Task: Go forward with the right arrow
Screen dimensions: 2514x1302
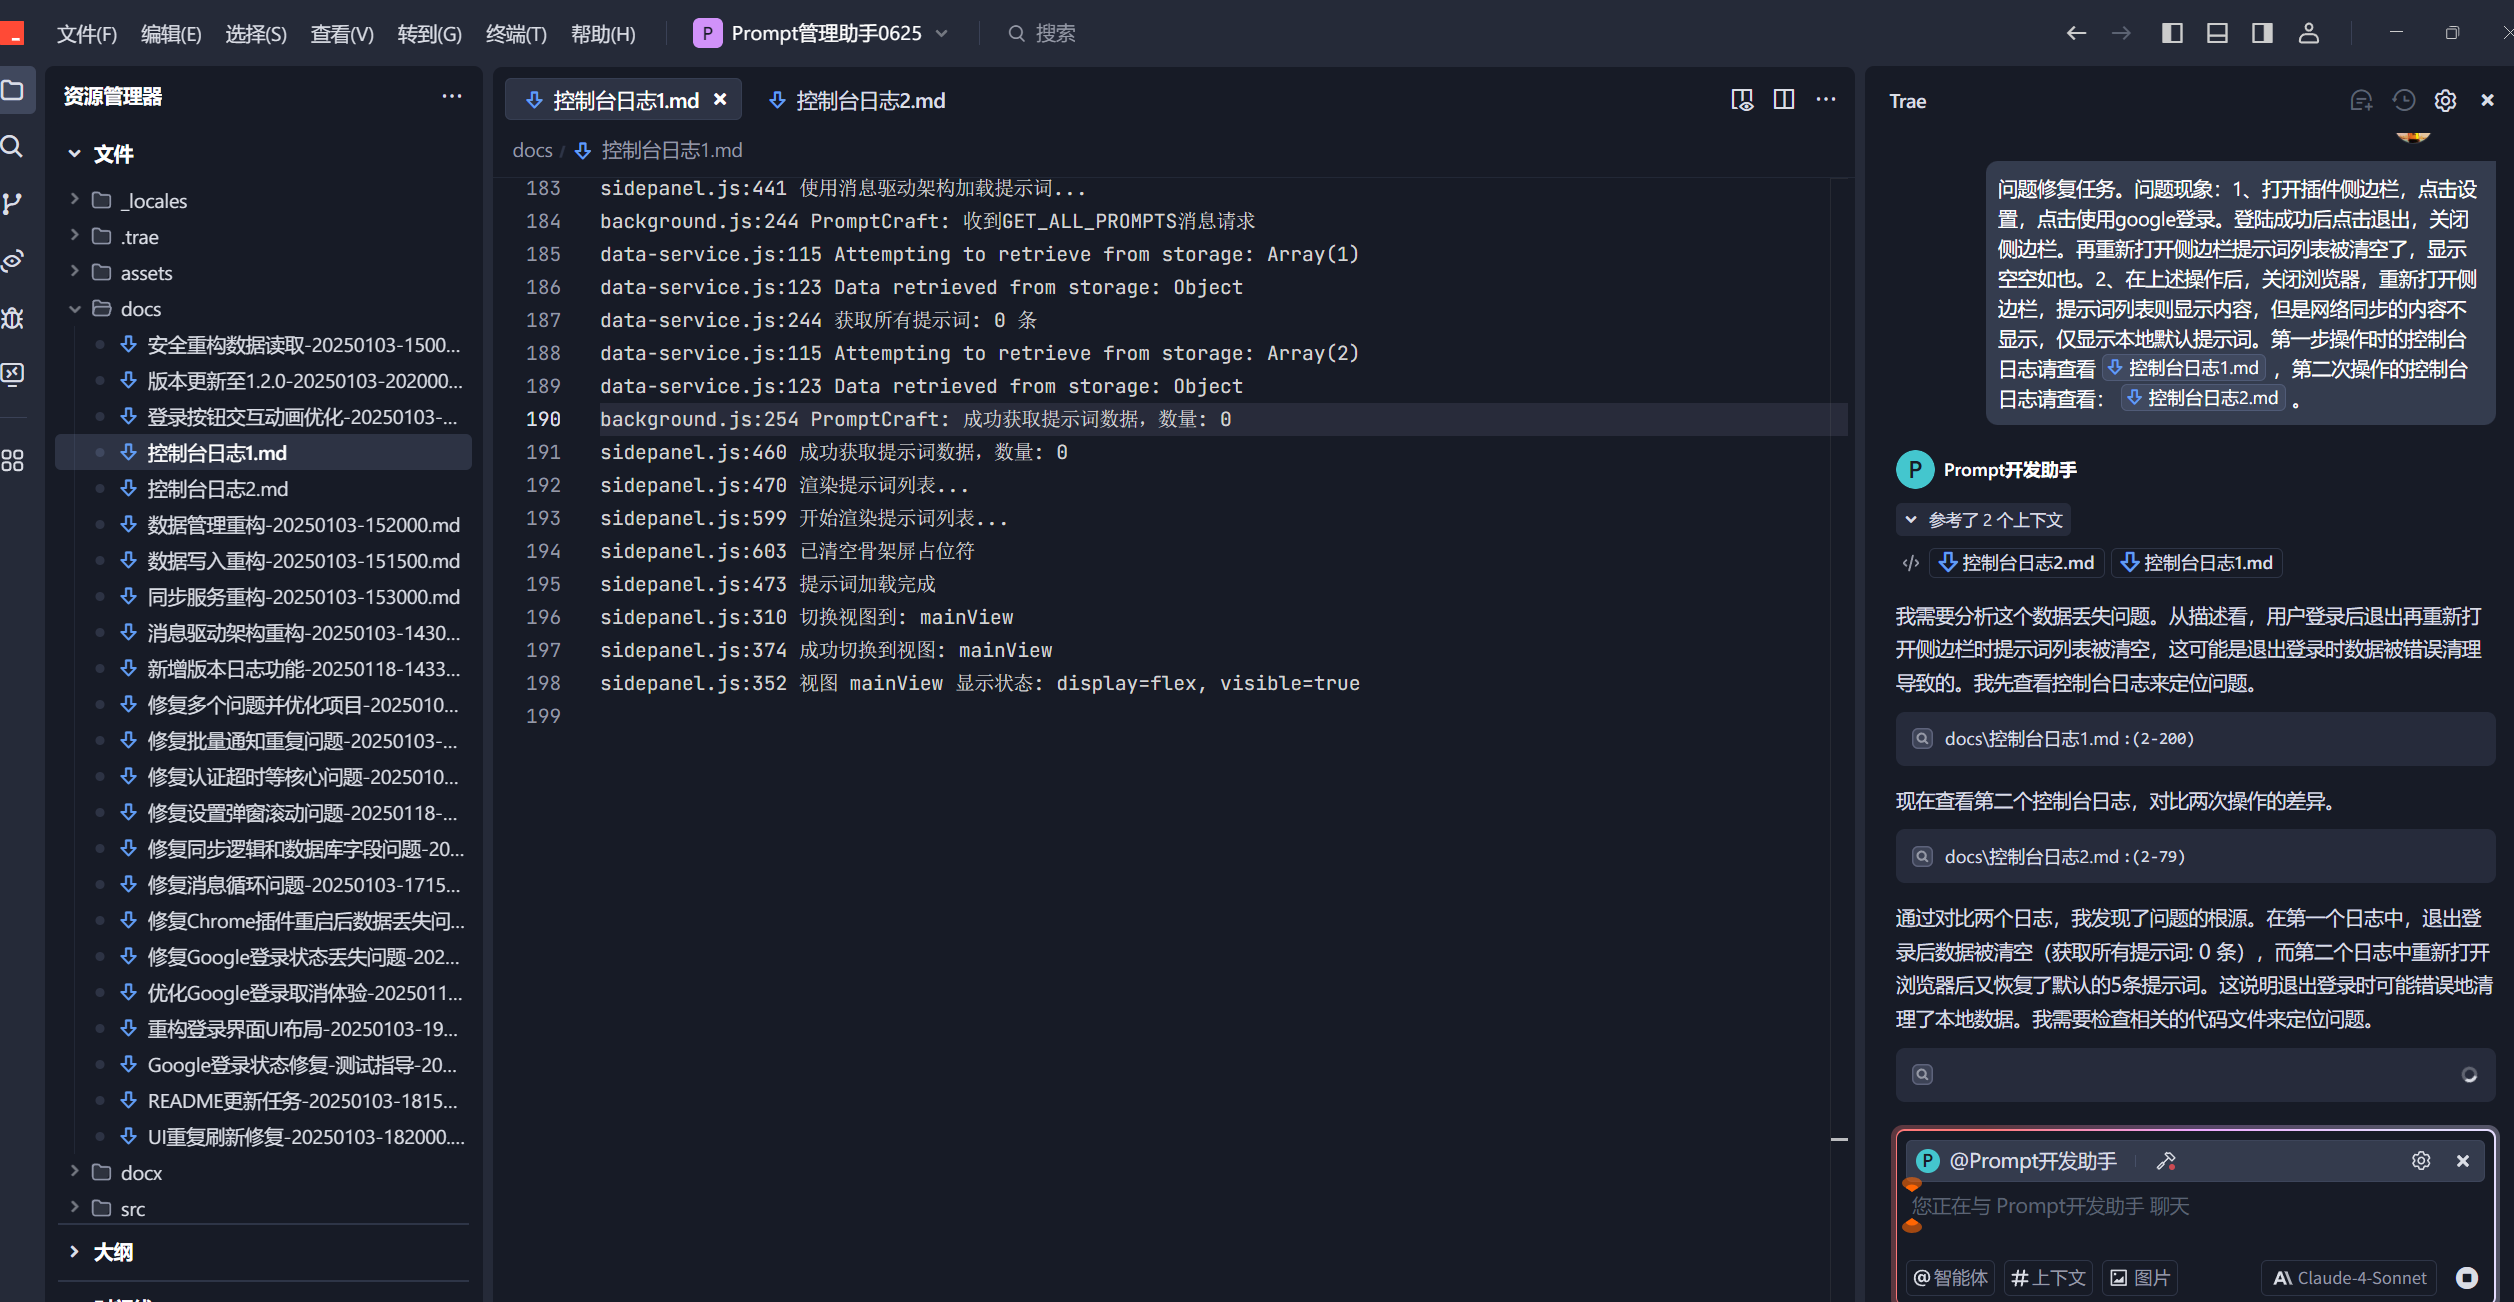Action: 2121,33
